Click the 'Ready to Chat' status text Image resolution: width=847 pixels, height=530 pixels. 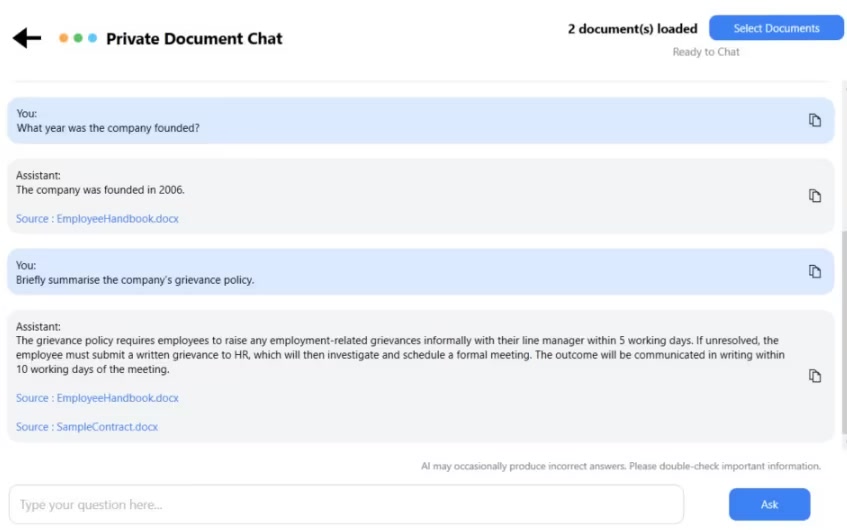pos(706,52)
